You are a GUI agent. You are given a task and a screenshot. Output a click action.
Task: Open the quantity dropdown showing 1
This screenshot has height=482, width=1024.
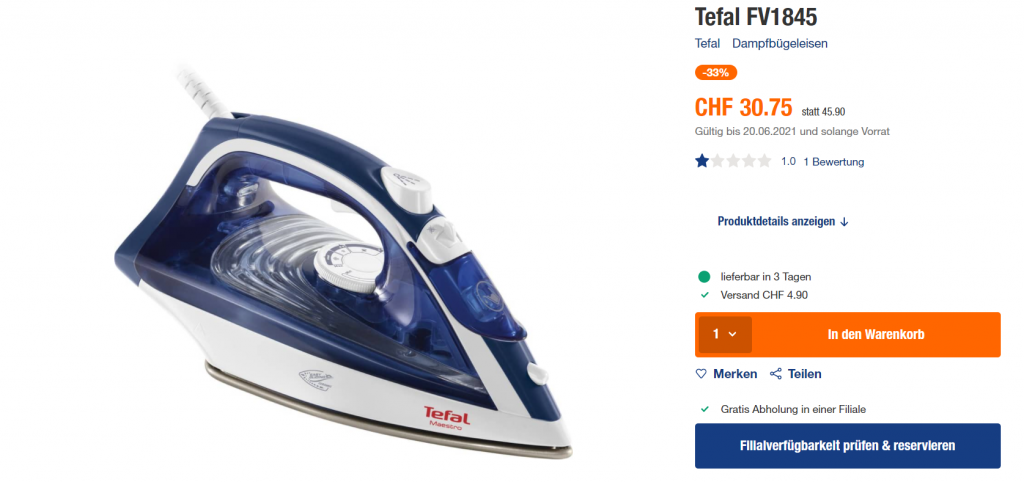coord(725,334)
